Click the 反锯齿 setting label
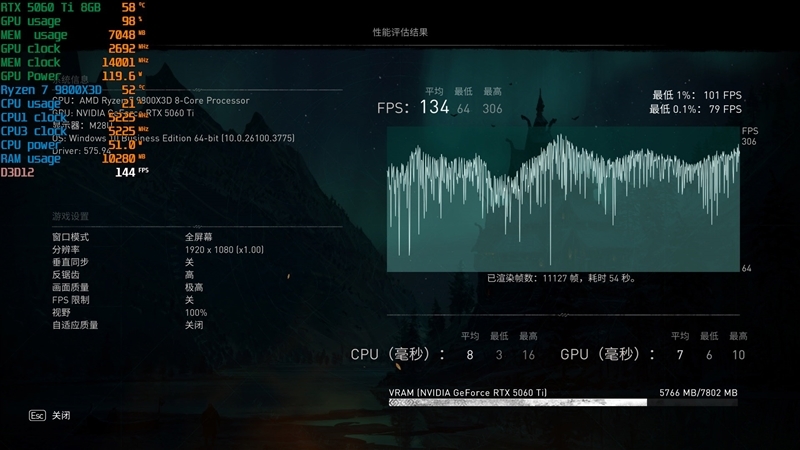The height and width of the screenshot is (450, 800). tap(66, 275)
